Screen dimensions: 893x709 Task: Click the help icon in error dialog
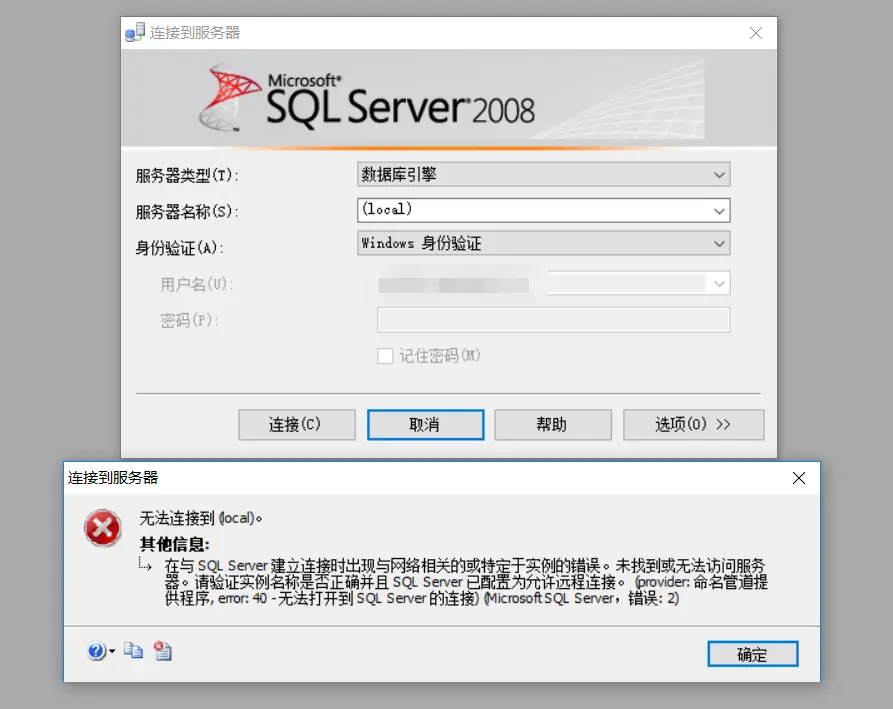click(x=96, y=650)
